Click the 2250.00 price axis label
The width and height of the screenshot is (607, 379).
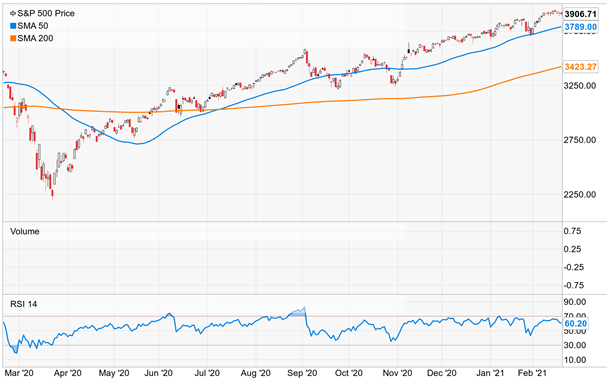coord(580,195)
